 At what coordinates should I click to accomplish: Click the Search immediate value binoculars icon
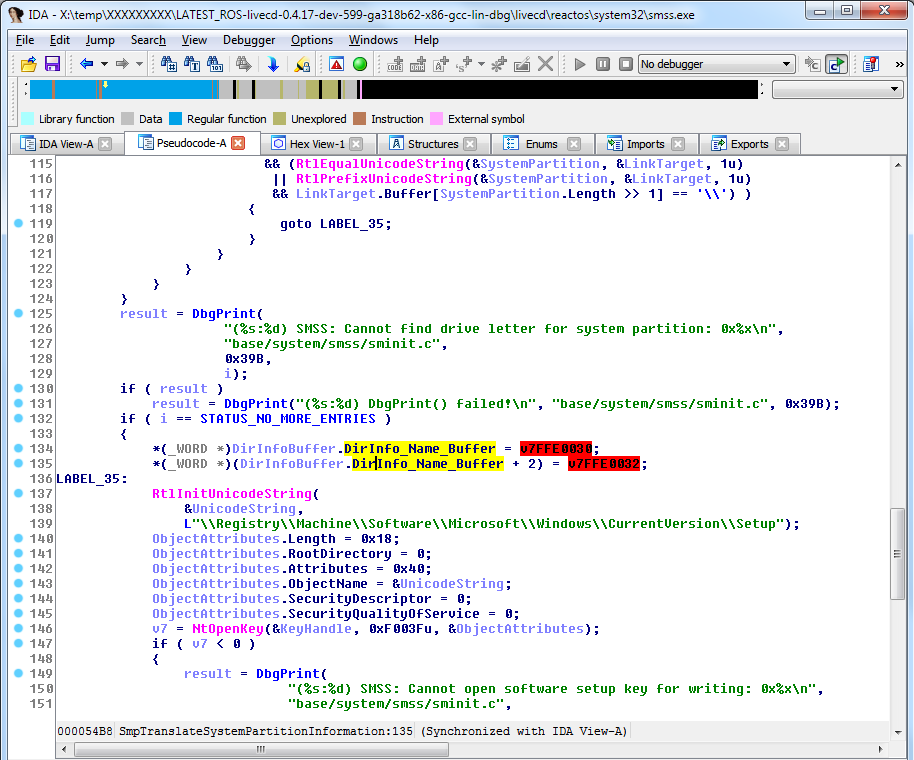tap(168, 64)
